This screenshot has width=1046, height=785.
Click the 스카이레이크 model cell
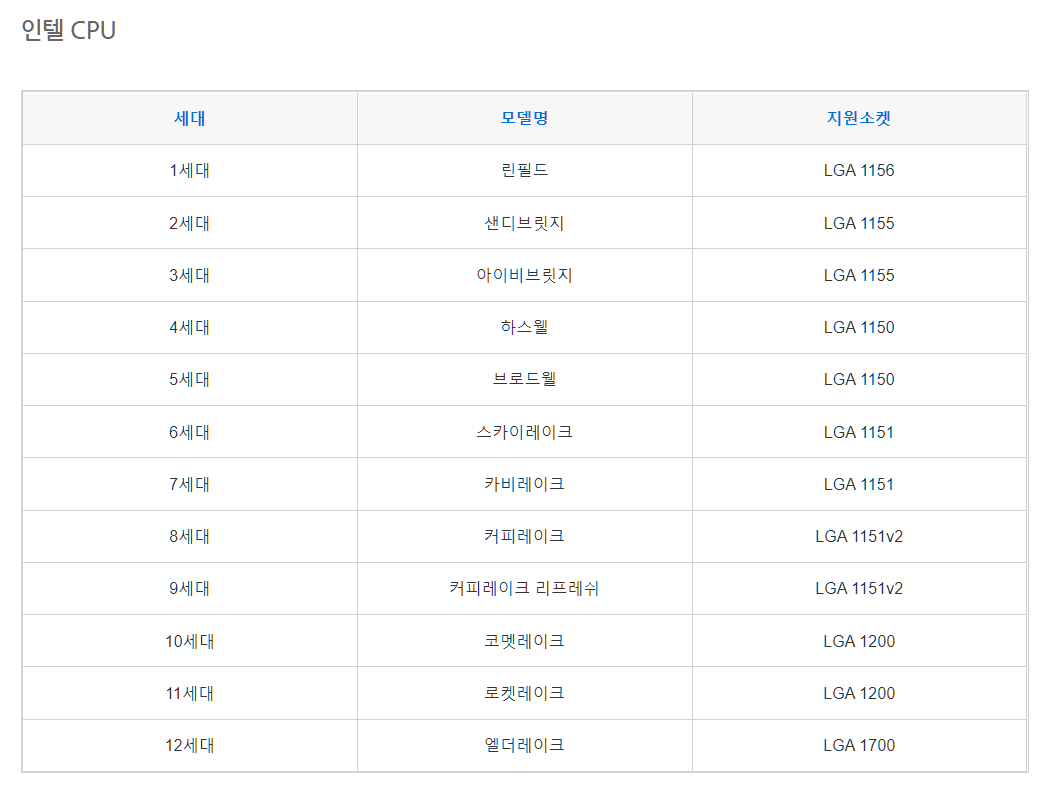[x=524, y=432]
